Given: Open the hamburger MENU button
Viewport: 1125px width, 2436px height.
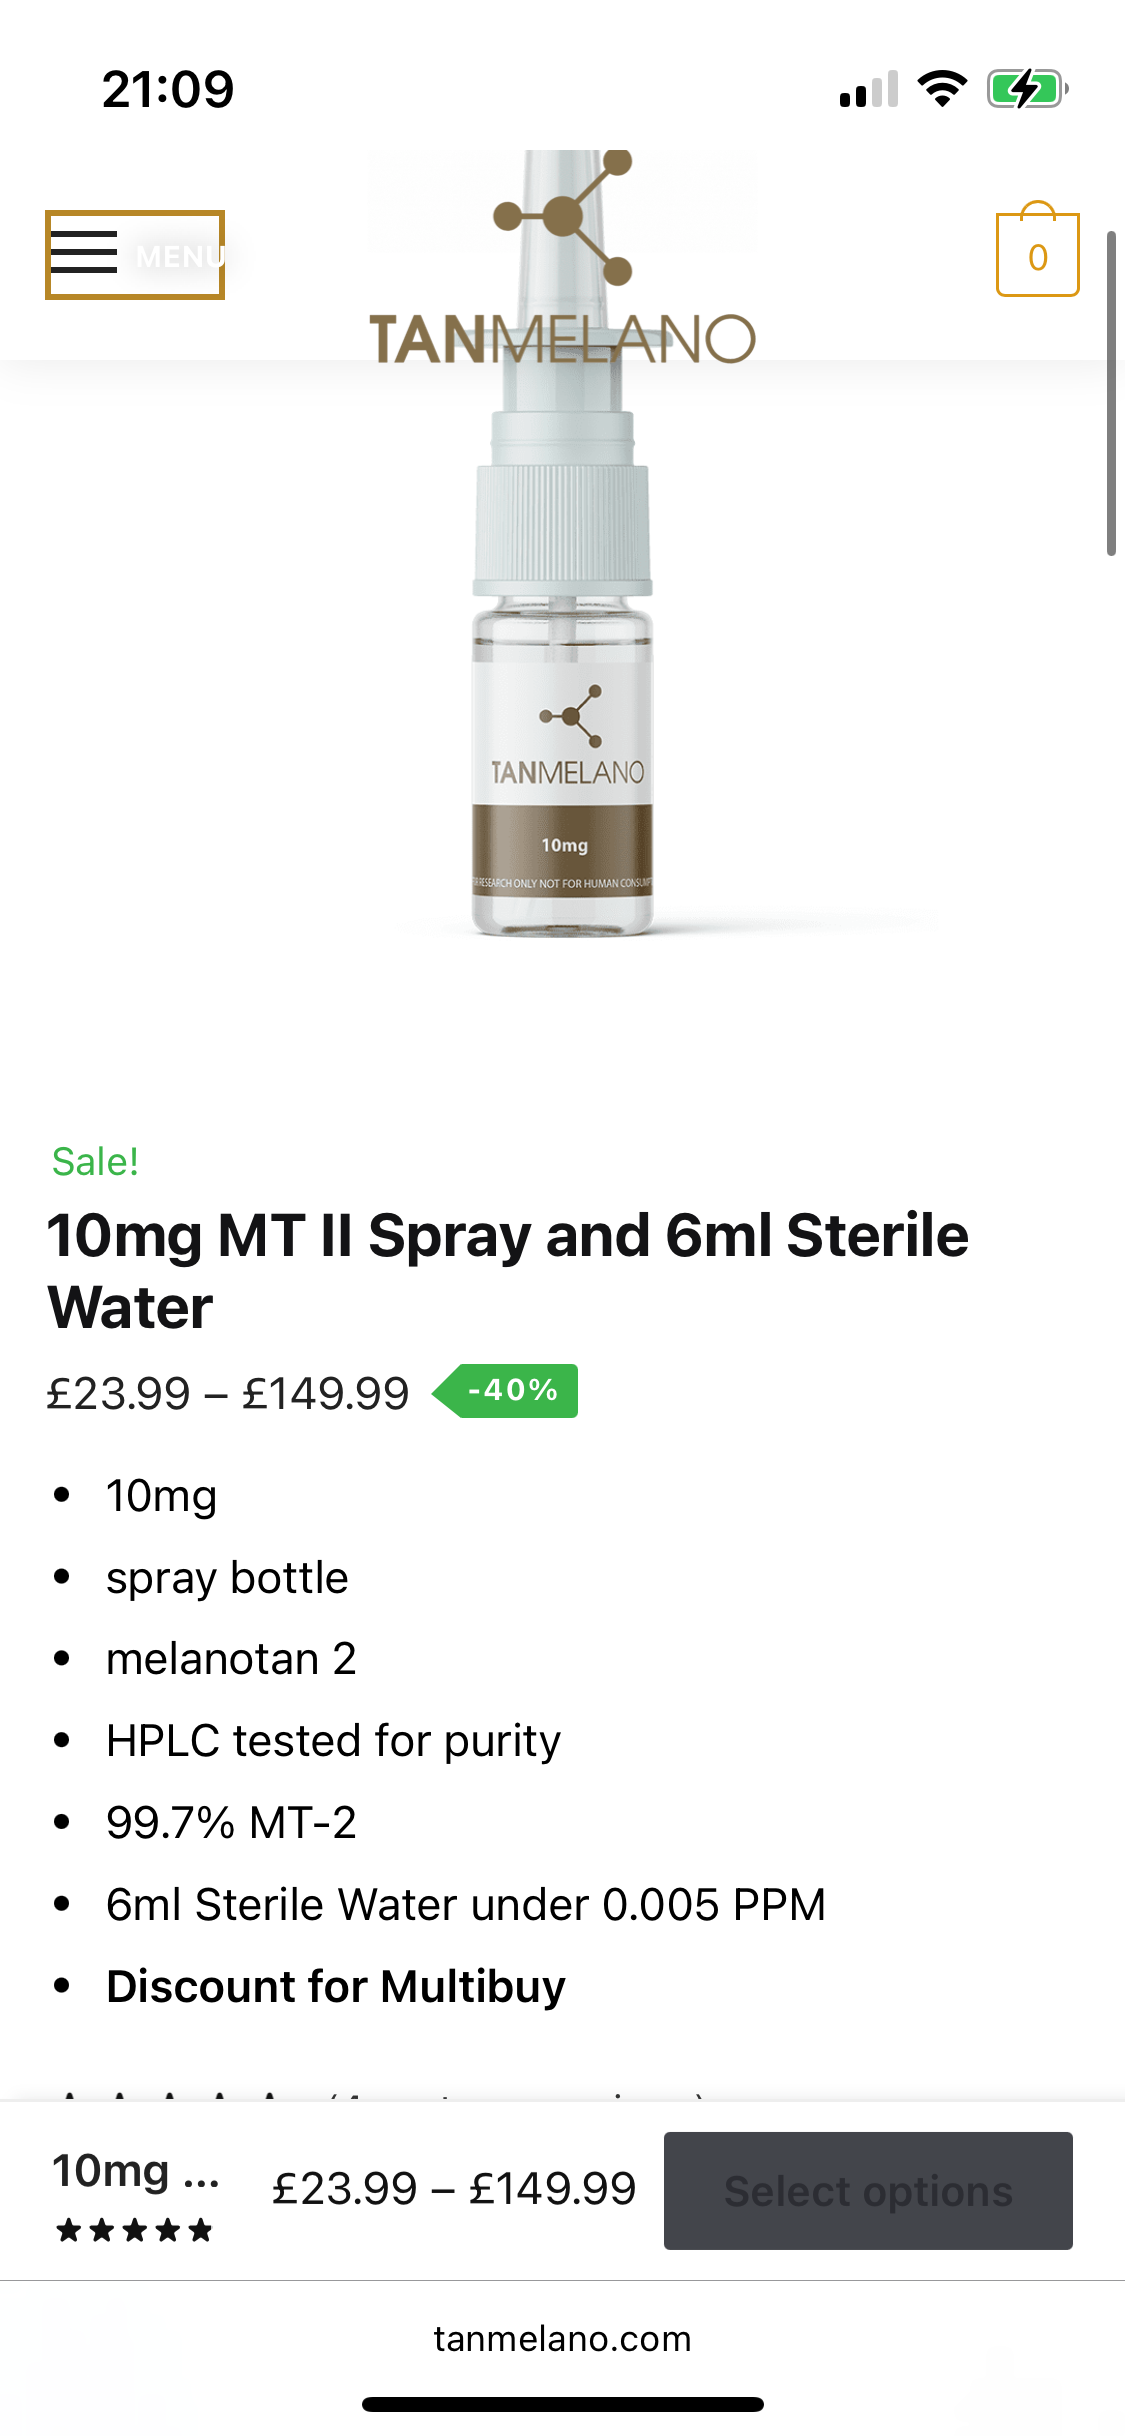Looking at the screenshot, I should (x=135, y=255).
